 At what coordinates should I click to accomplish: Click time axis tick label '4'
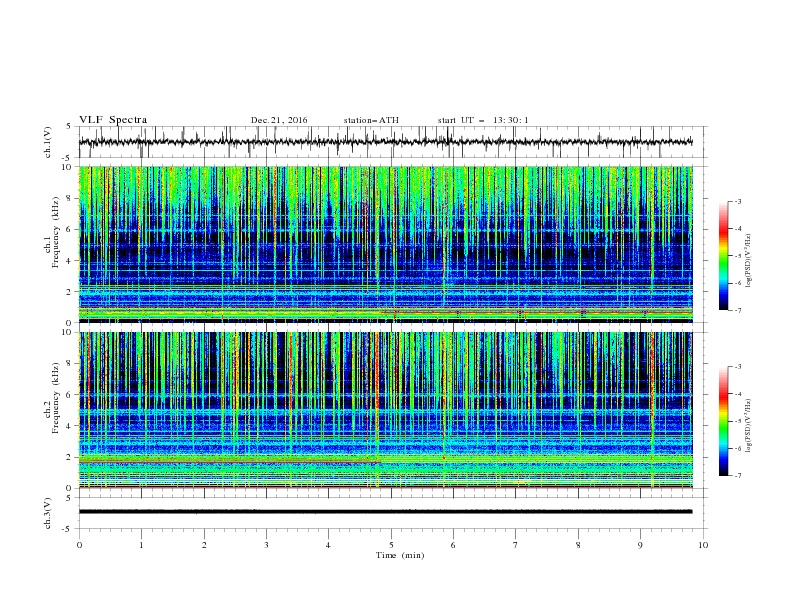coord(329,545)
